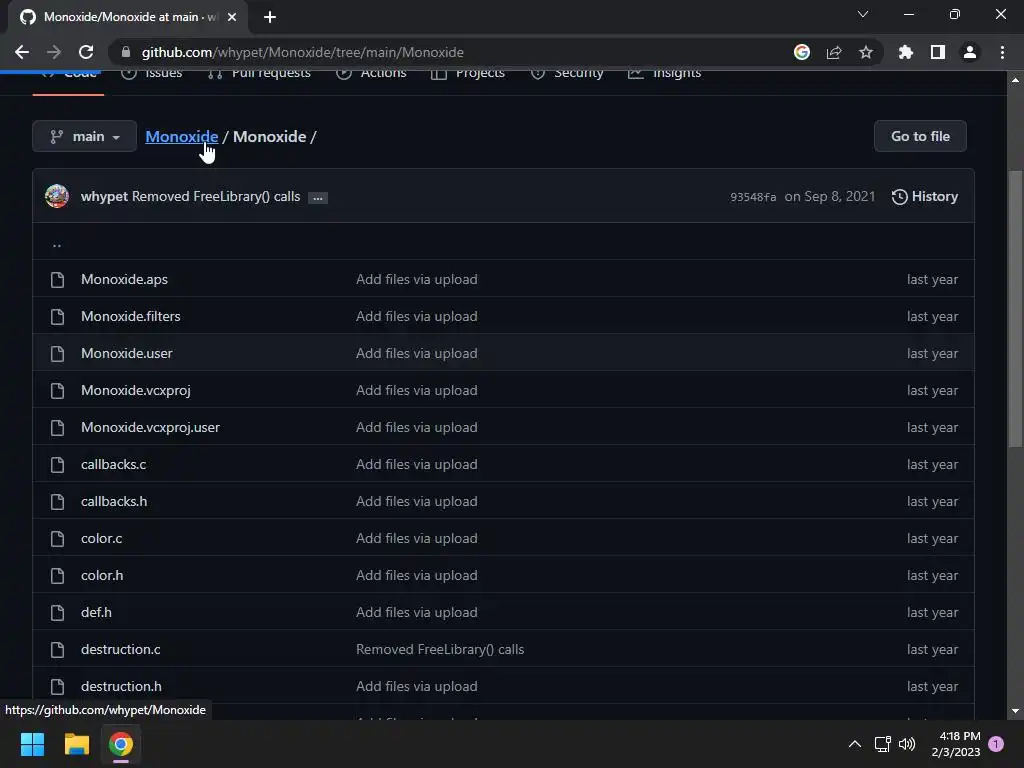Open the Monoxide.user file
The width and height of the screenshot is (1024, 768).
(x=127, y=353)
